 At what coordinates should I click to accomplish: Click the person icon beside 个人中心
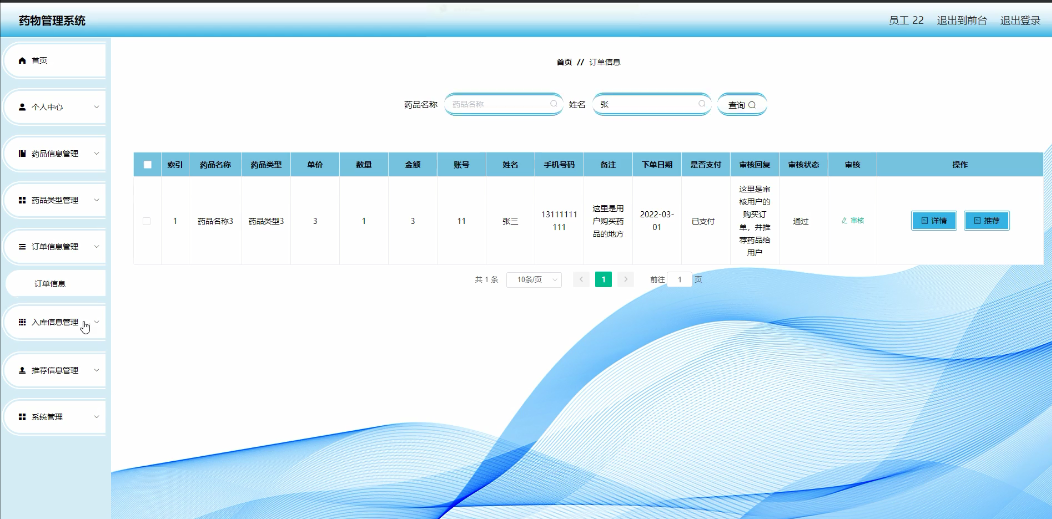pyautogui.click(x=22, y=107)
